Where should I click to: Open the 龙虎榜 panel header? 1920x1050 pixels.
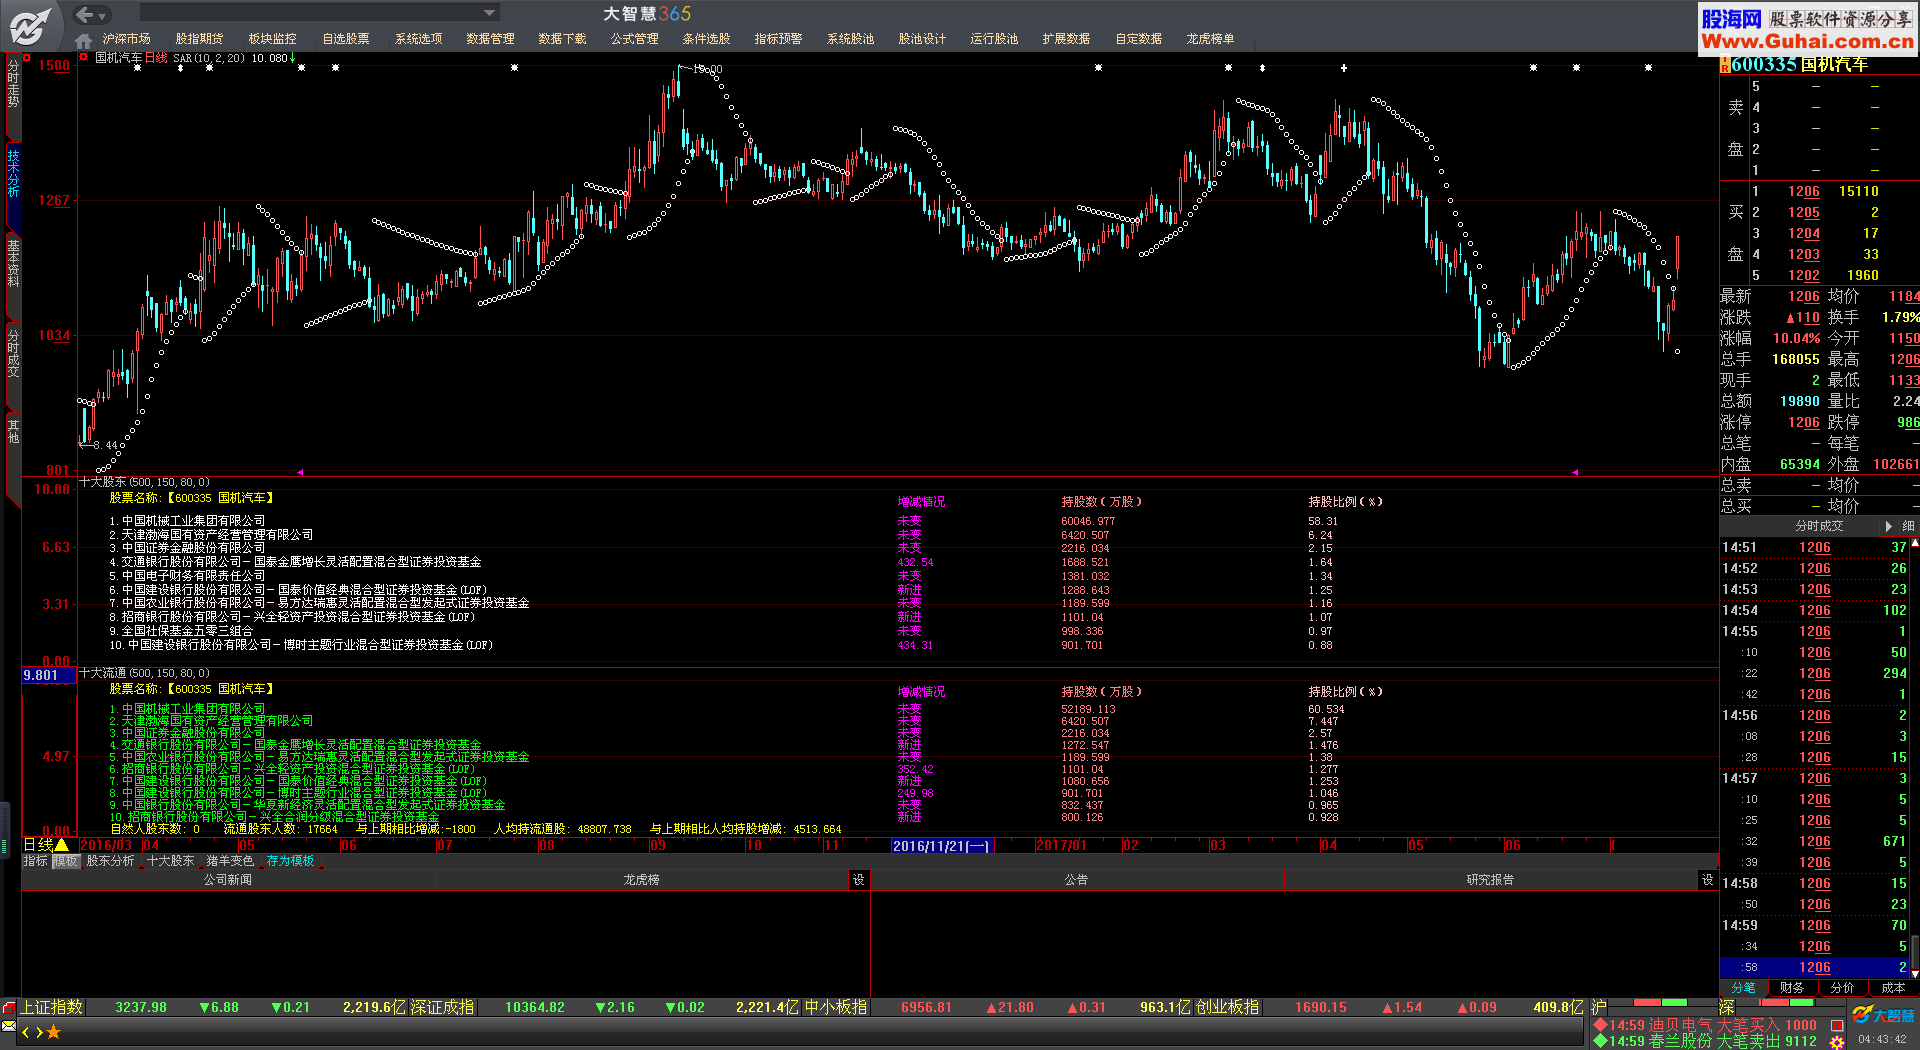pos(641,880)
